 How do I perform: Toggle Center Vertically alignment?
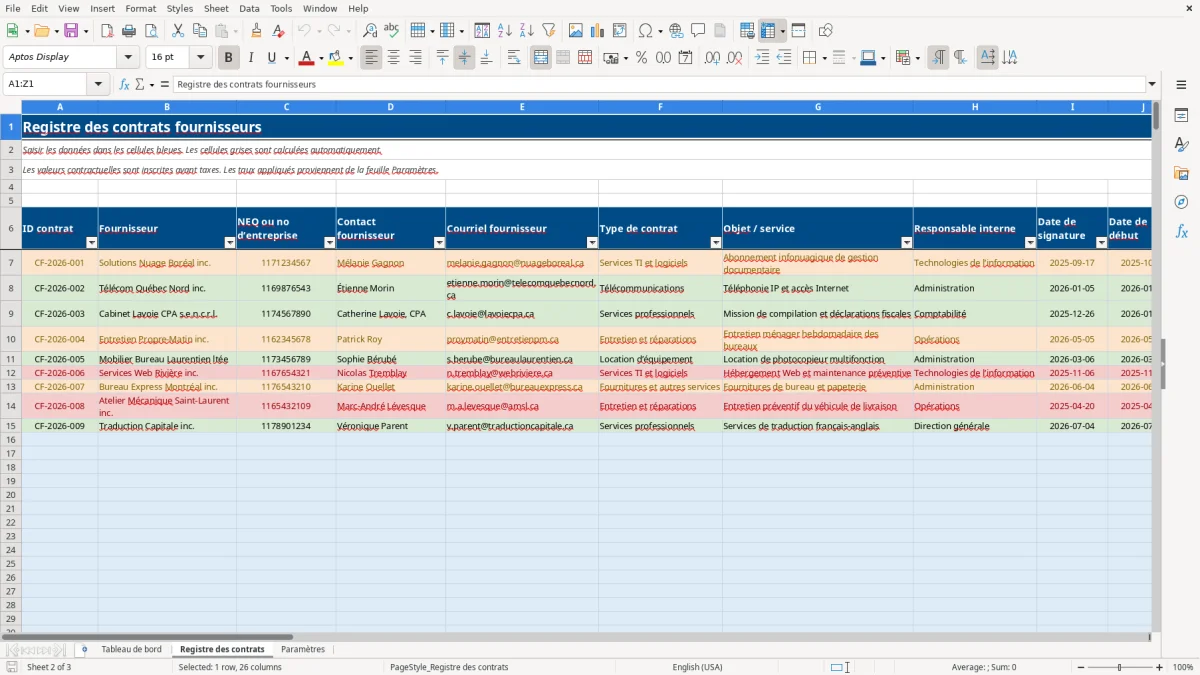pyautogui.click(x=464, y=58)
